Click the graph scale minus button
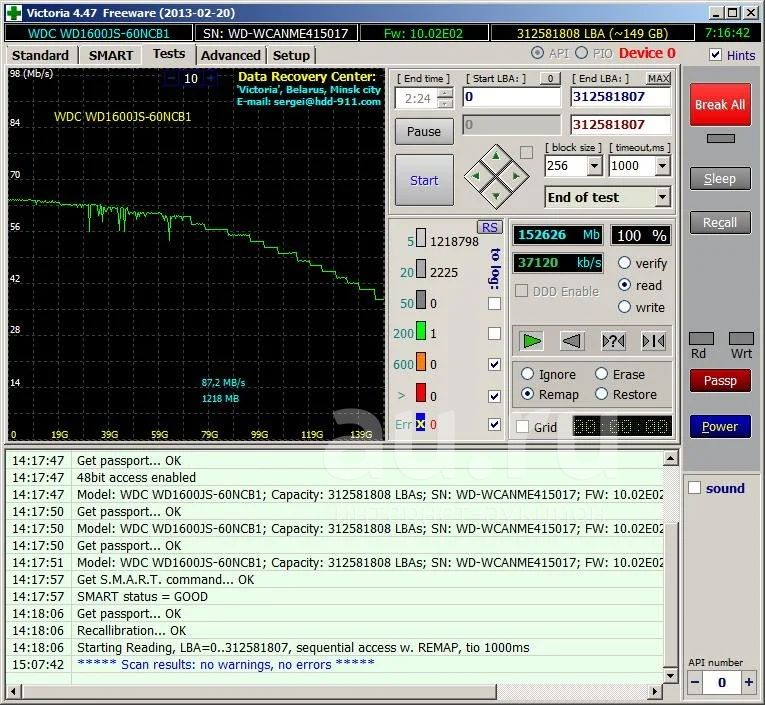This screenshot has height=705, width=765. coord(172,78)
